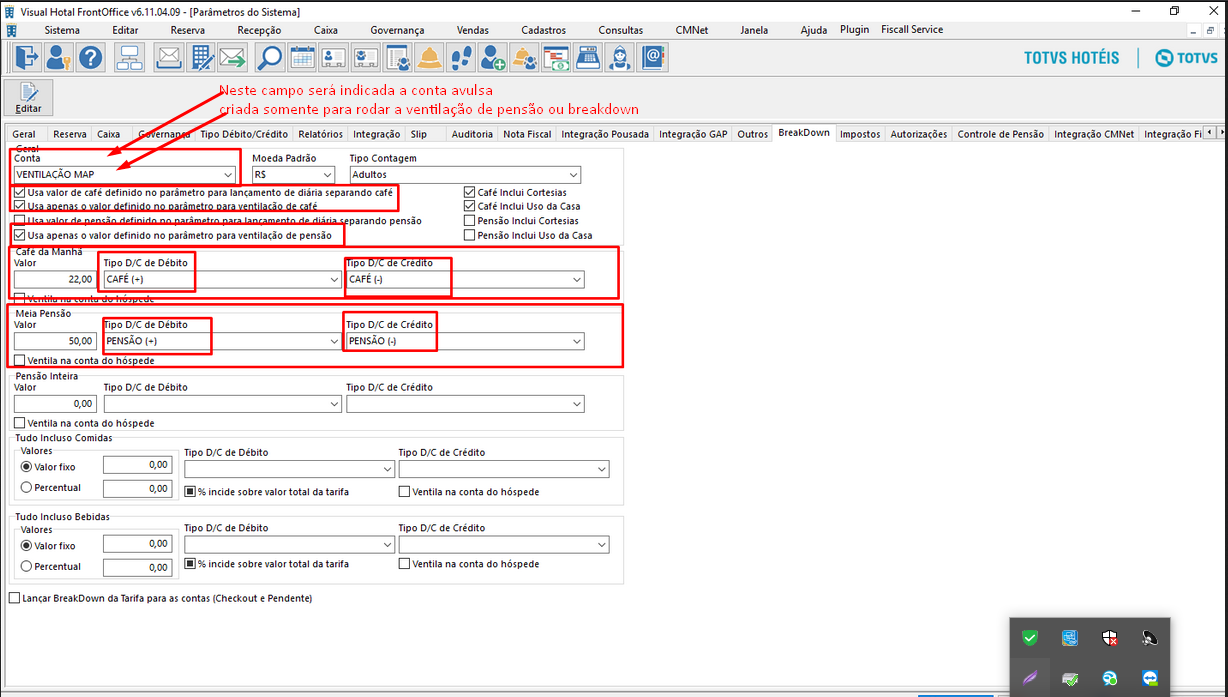
Task: Click the Editar button
Action: 28,98
